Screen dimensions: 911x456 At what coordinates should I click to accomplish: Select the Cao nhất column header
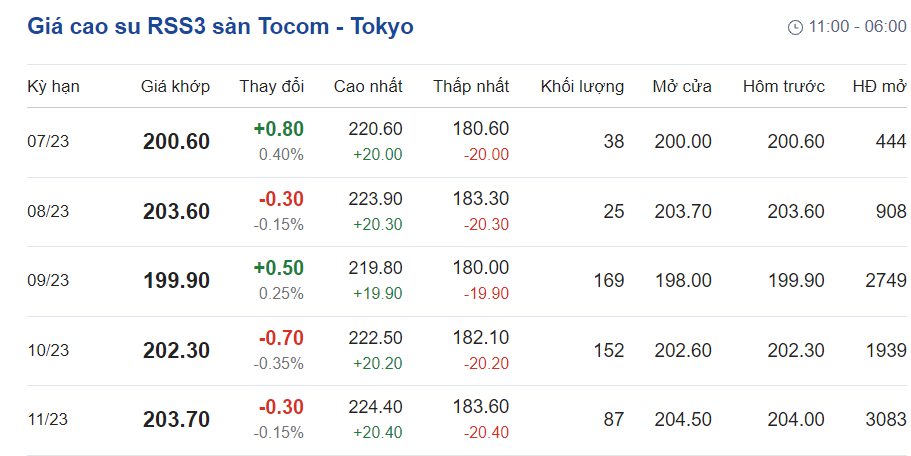pos(368,86)
